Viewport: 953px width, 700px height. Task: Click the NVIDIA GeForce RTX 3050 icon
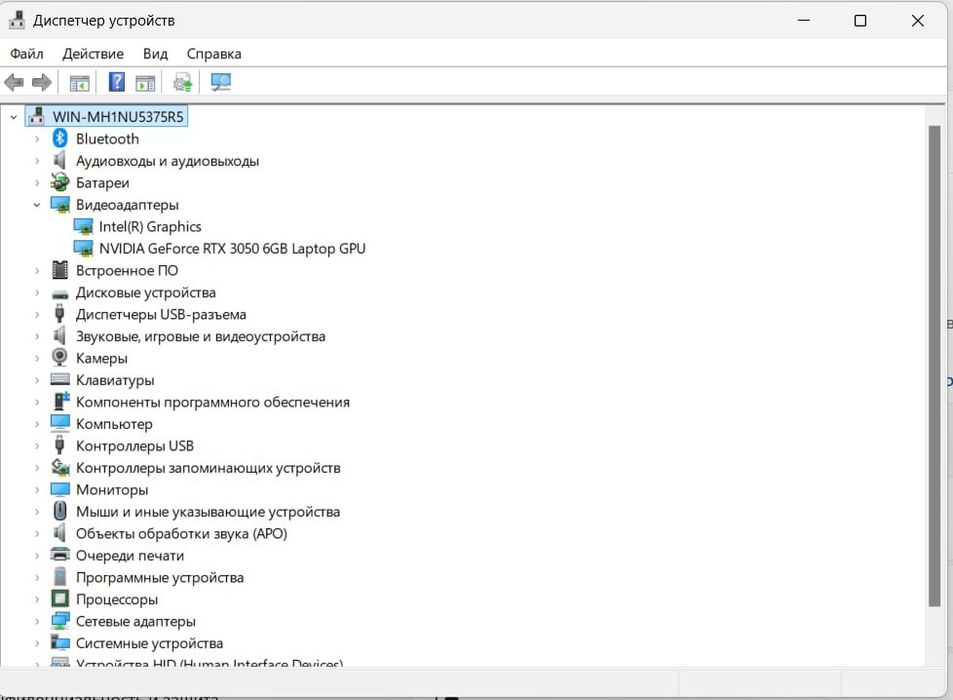tap(83, 249)
